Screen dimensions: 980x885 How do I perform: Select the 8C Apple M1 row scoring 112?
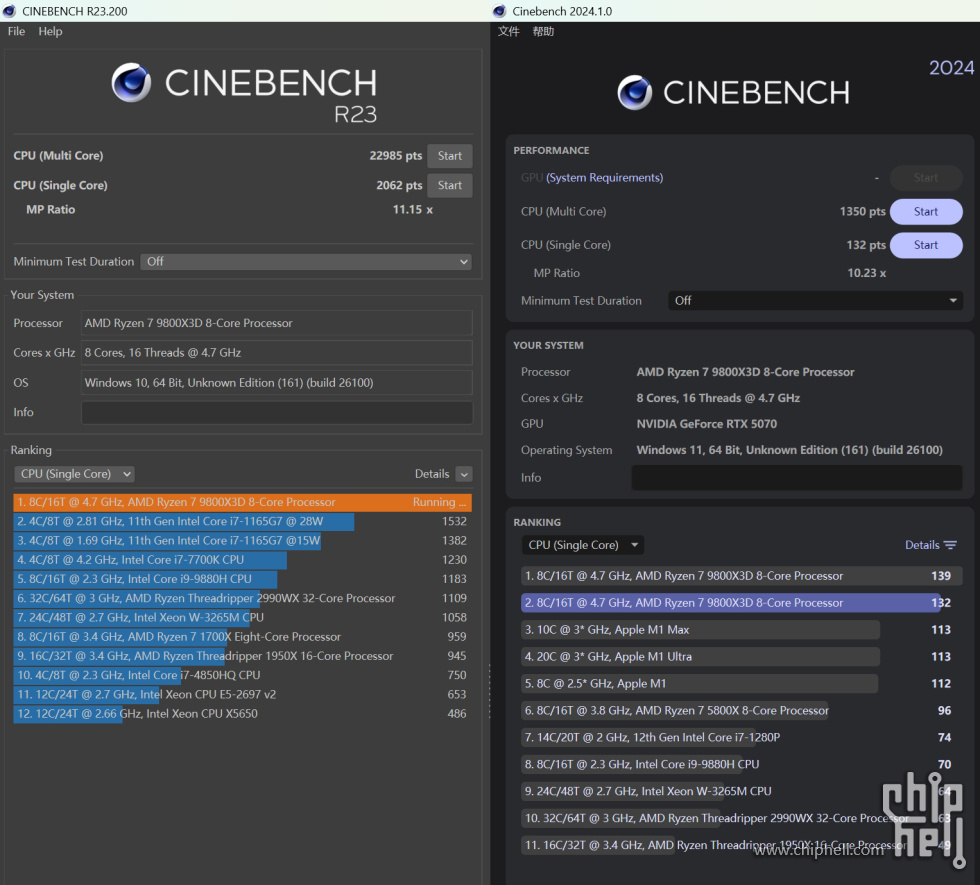(x=741, y=684)
